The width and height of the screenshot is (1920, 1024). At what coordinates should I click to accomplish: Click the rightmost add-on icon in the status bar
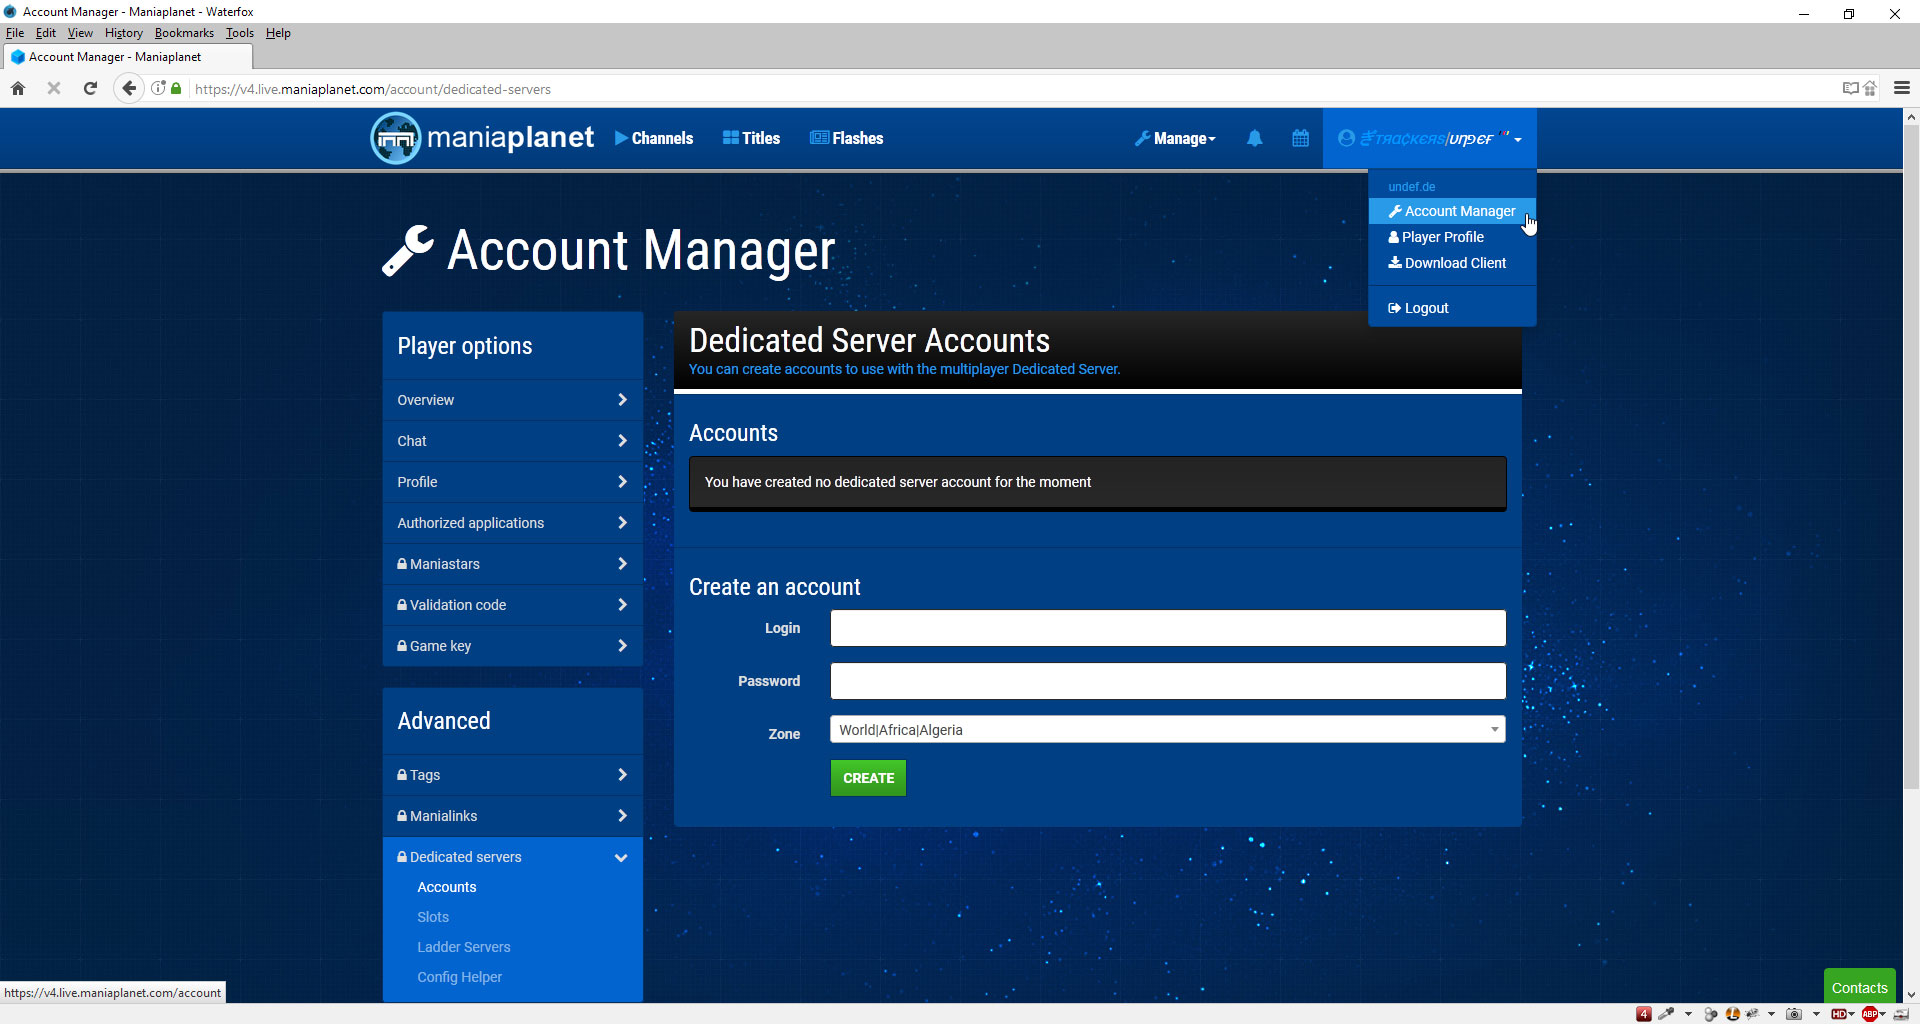point(1901,1014)
